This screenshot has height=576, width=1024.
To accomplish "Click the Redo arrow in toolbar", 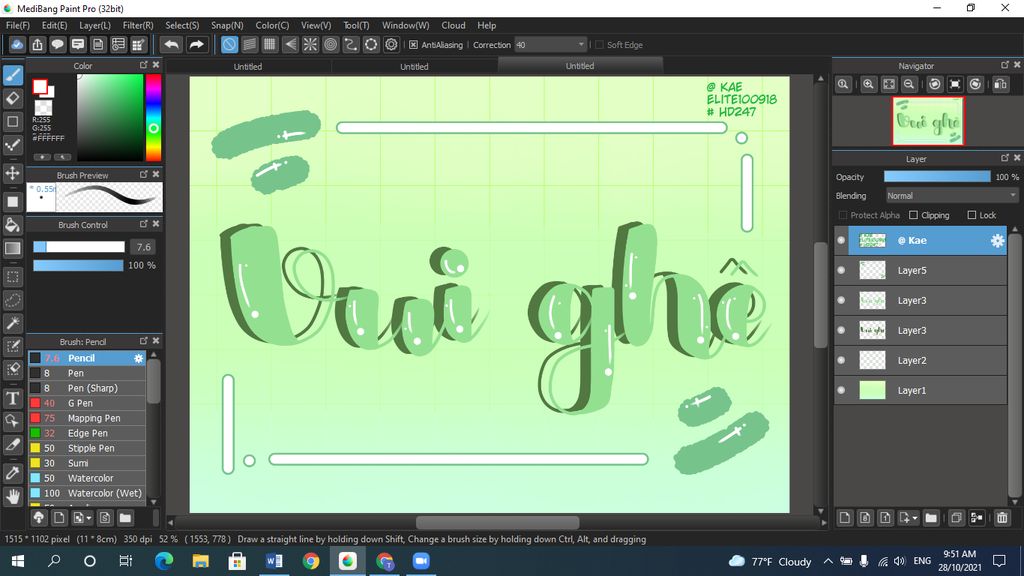I will coord(196,44).
